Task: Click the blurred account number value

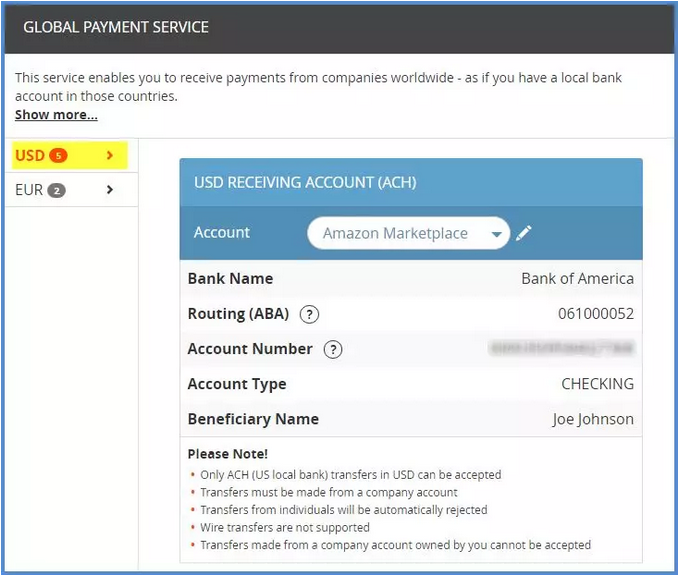Action: 562,349
